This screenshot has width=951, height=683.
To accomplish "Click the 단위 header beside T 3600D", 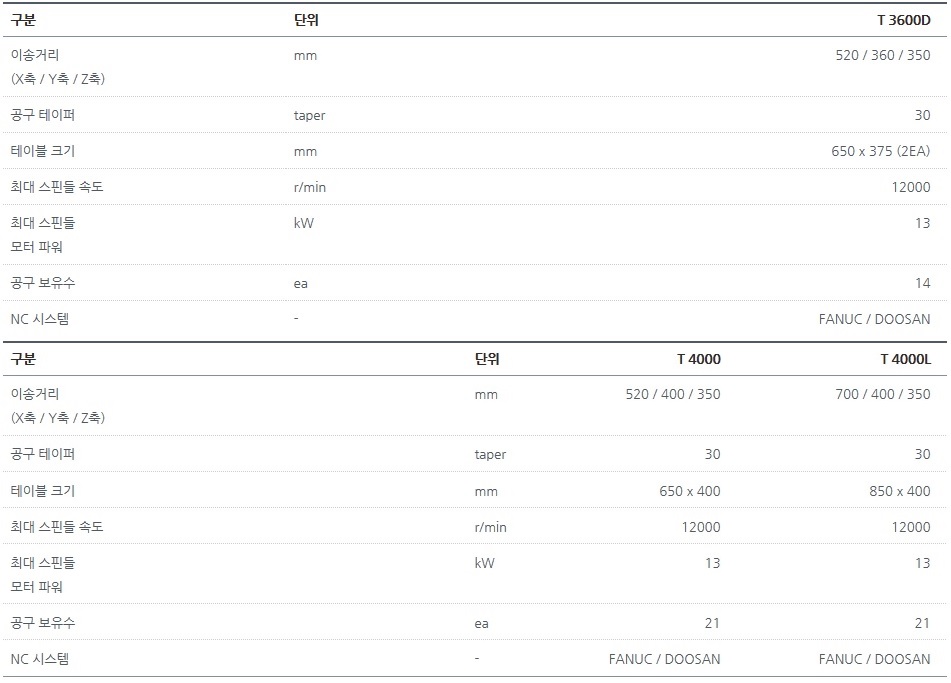I will (x=306, y=19).
